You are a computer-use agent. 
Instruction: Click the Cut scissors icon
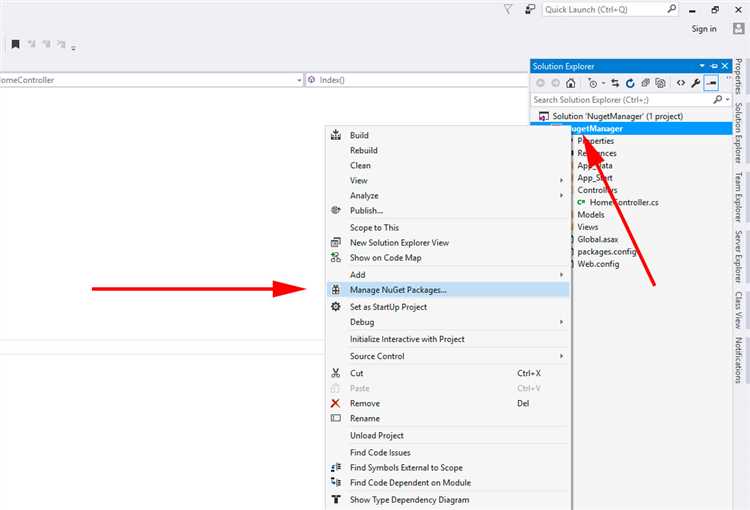pos(336,373)
